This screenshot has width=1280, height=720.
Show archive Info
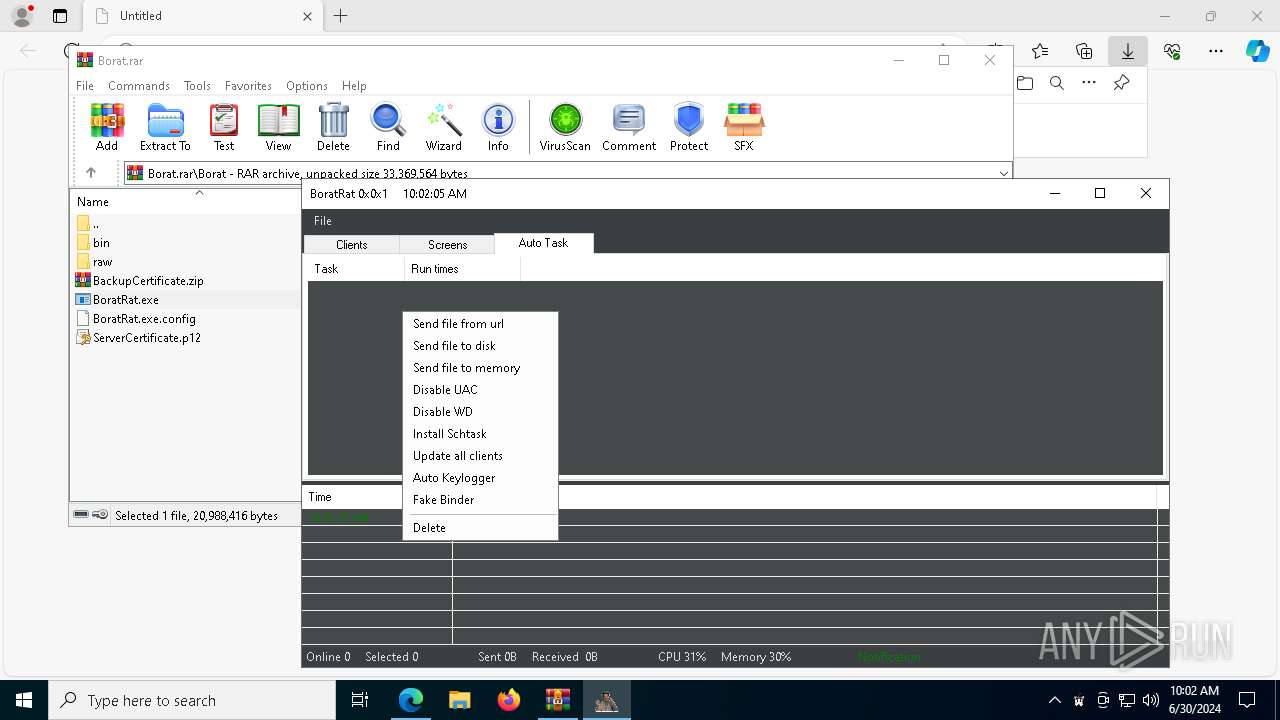pos(498,127)
